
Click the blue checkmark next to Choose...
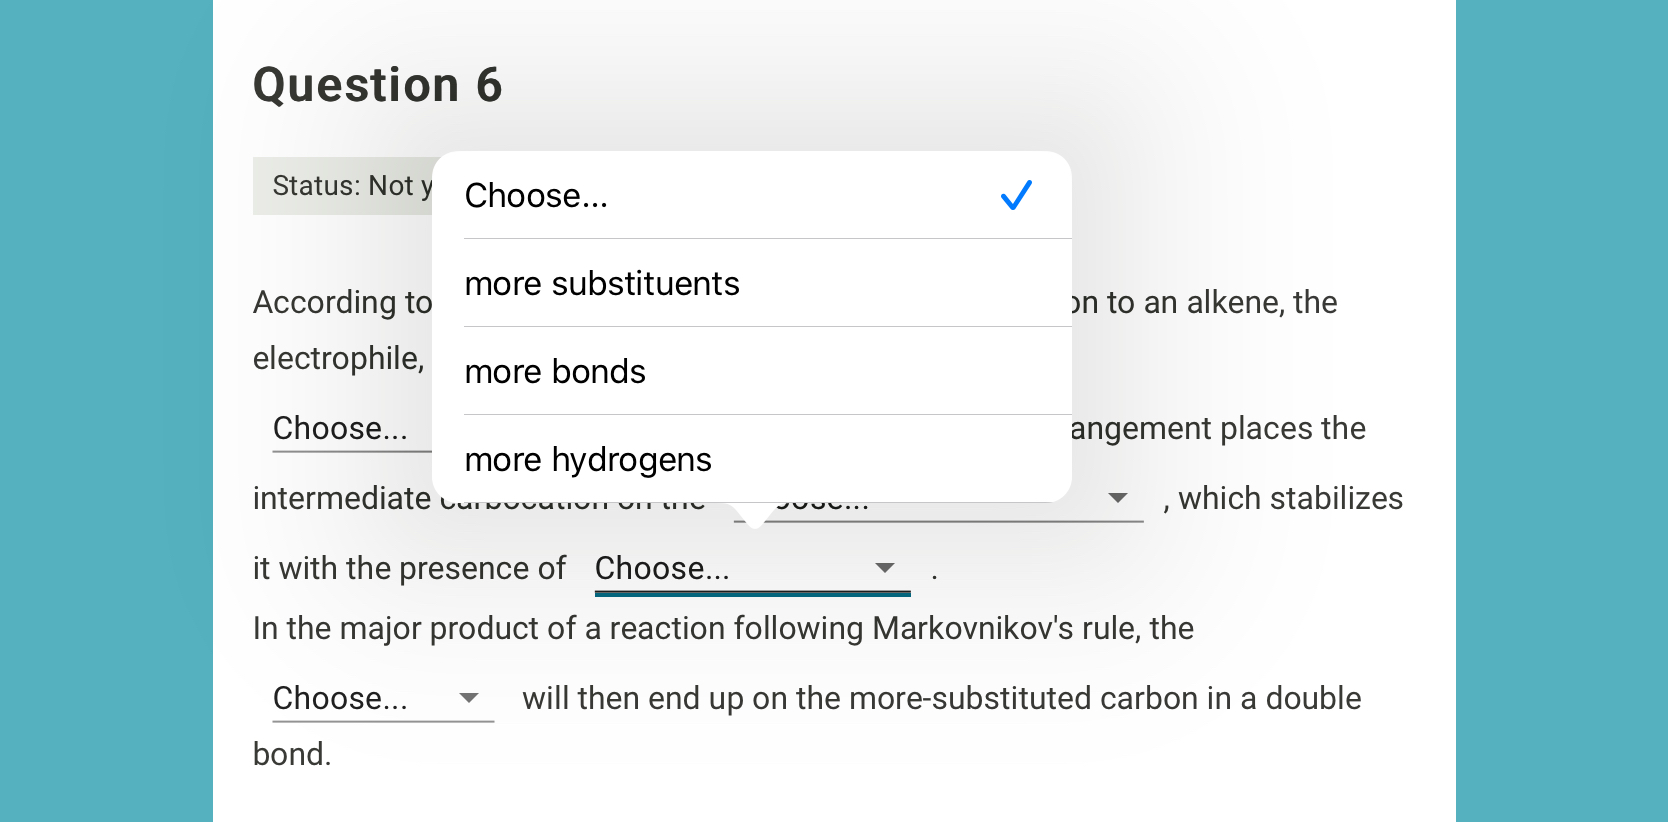tap(1016, 195)
